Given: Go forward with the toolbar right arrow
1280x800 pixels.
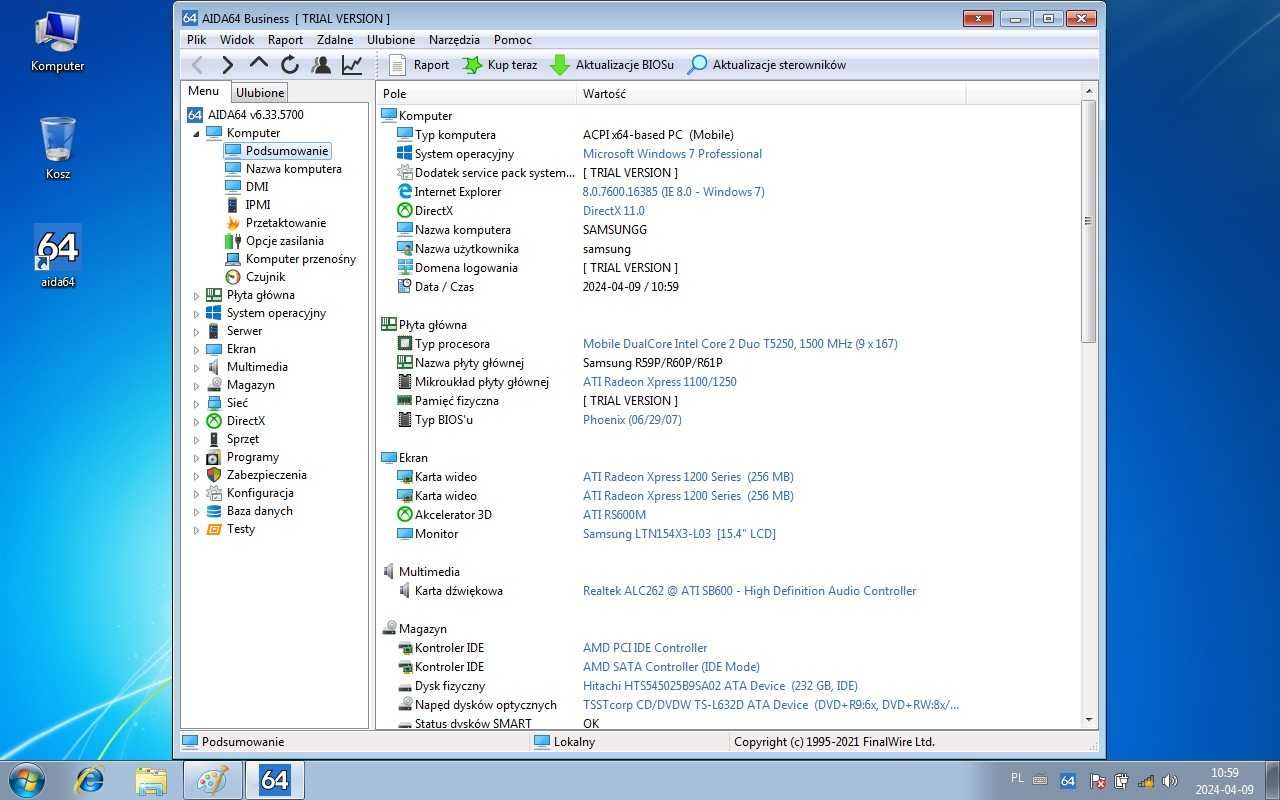Looking at the screenshot, I should 228,65.
